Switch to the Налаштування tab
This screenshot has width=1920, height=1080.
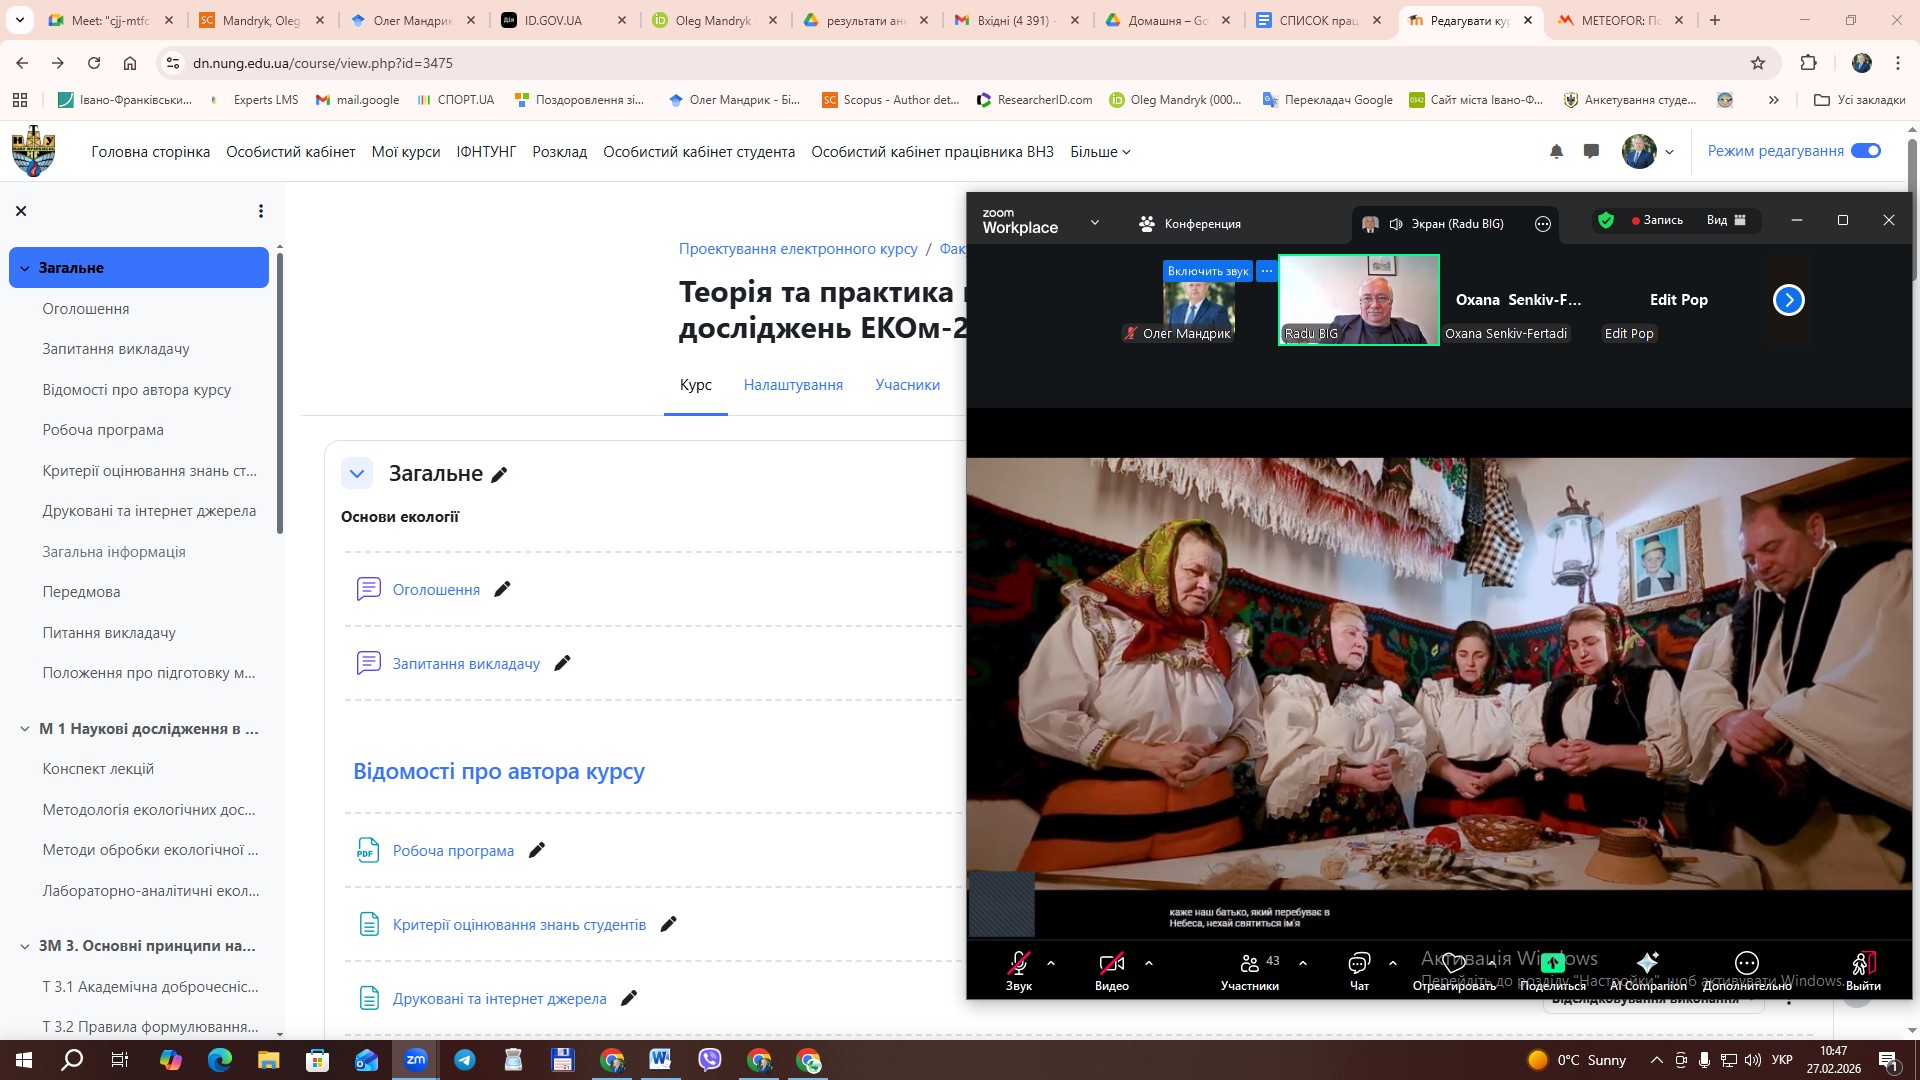point(793,385)
